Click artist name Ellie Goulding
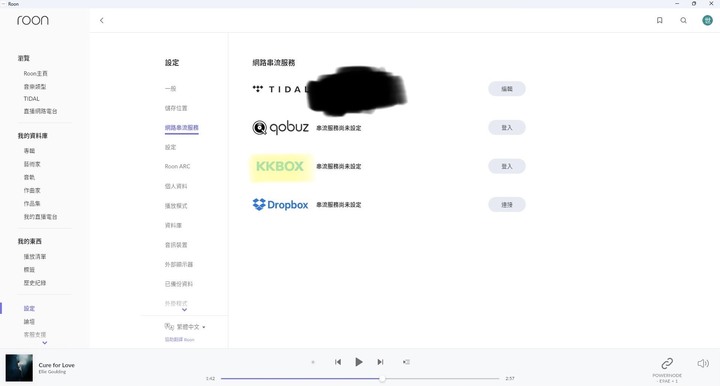Viewport: 720px width, 386px height. 52,372
